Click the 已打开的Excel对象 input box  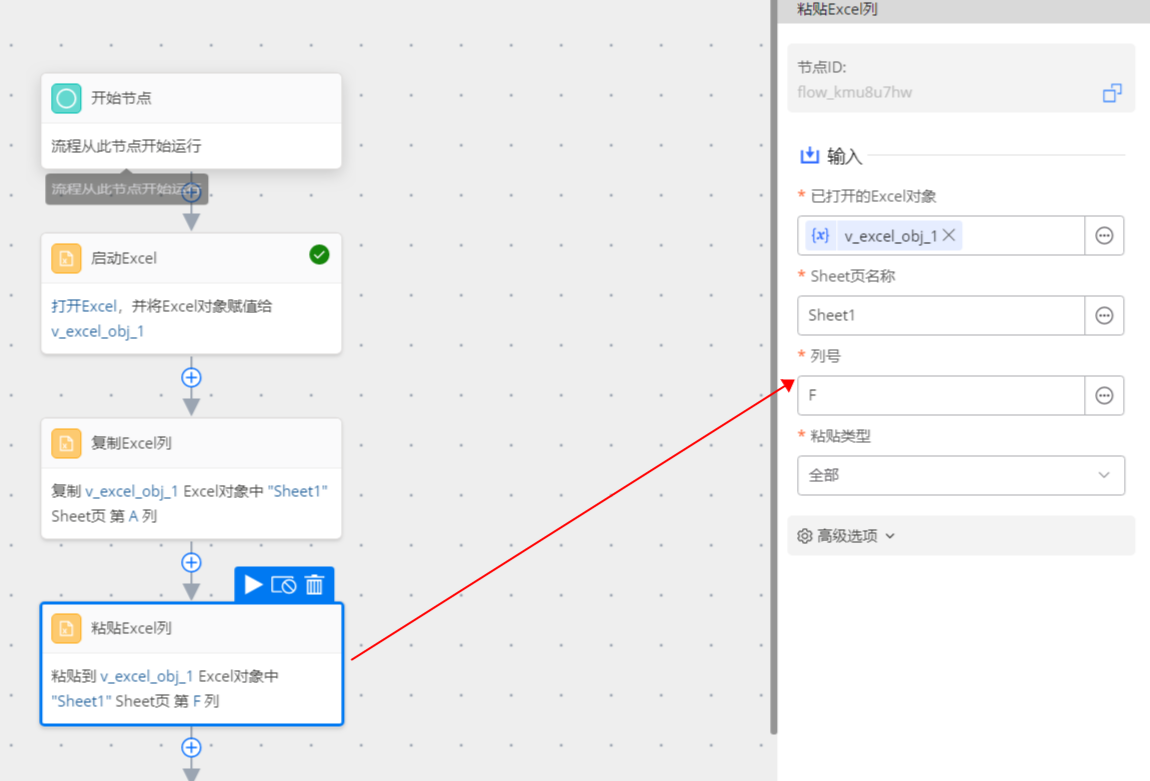[x=941, y=235]
